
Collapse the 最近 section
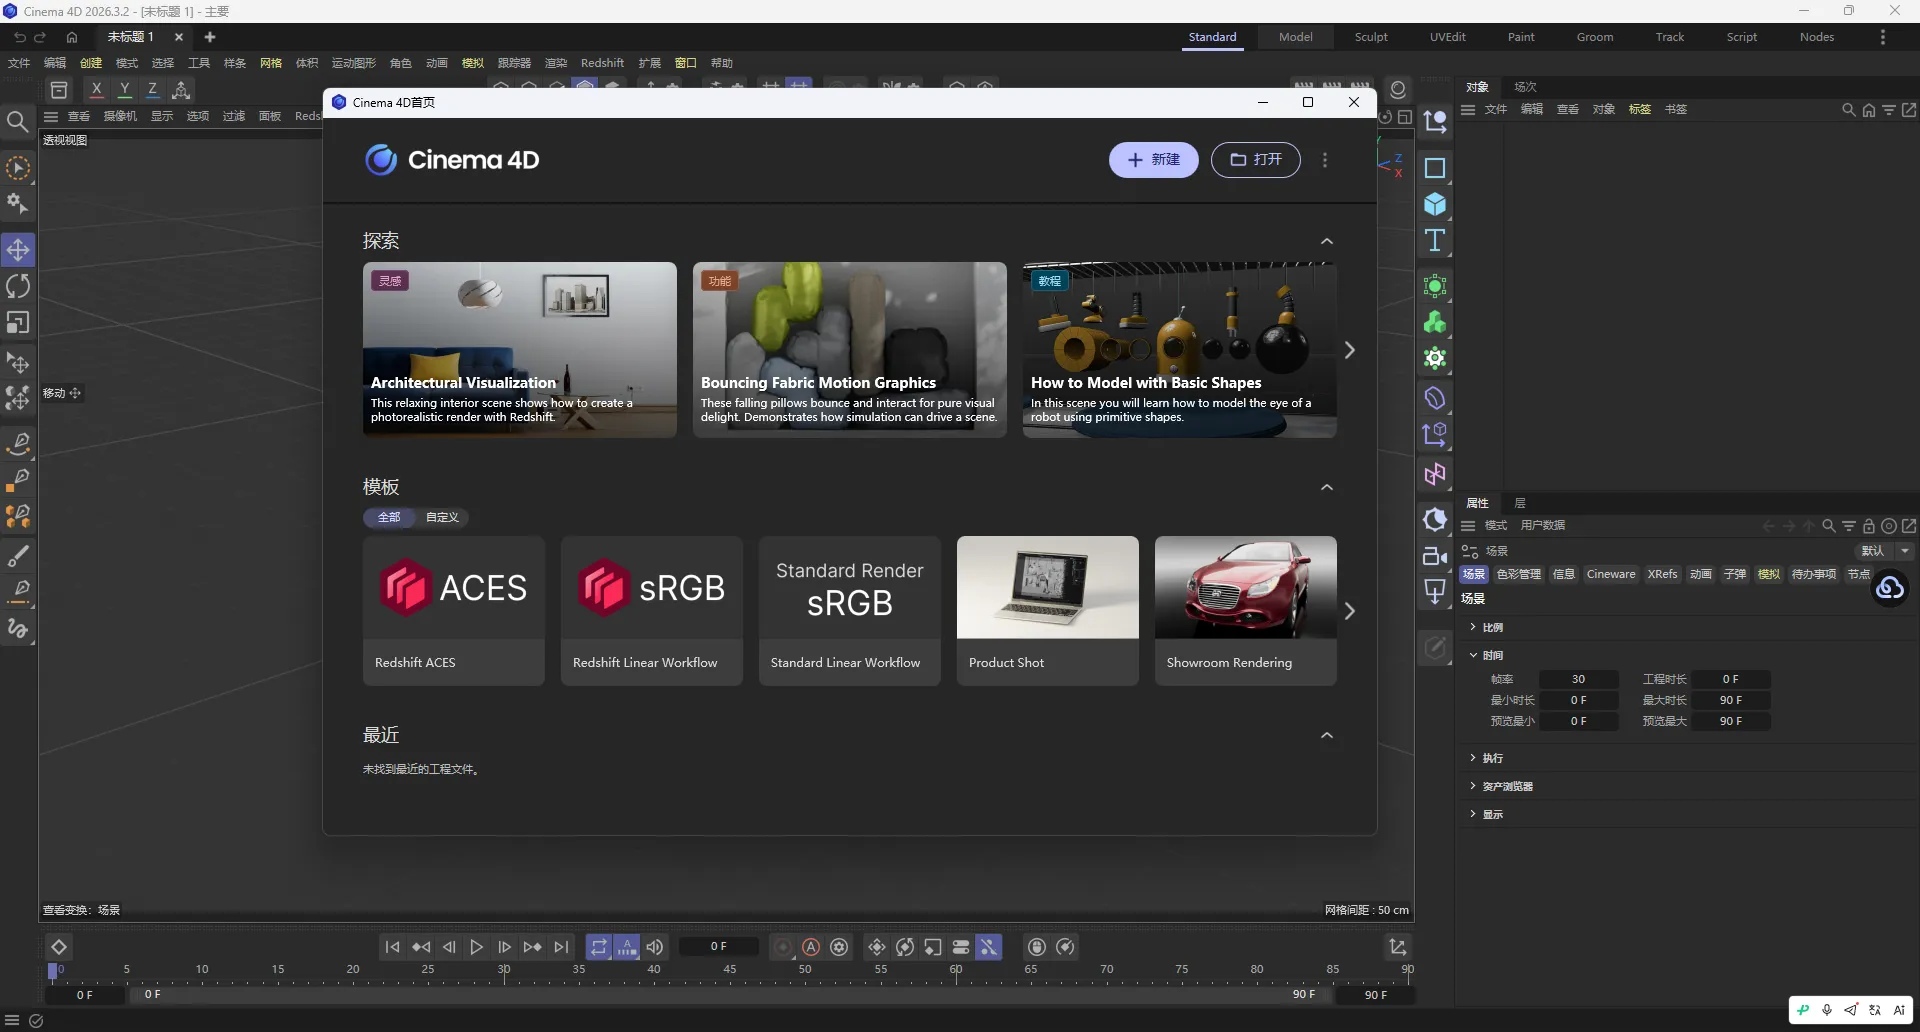(x=1327, y=735)
